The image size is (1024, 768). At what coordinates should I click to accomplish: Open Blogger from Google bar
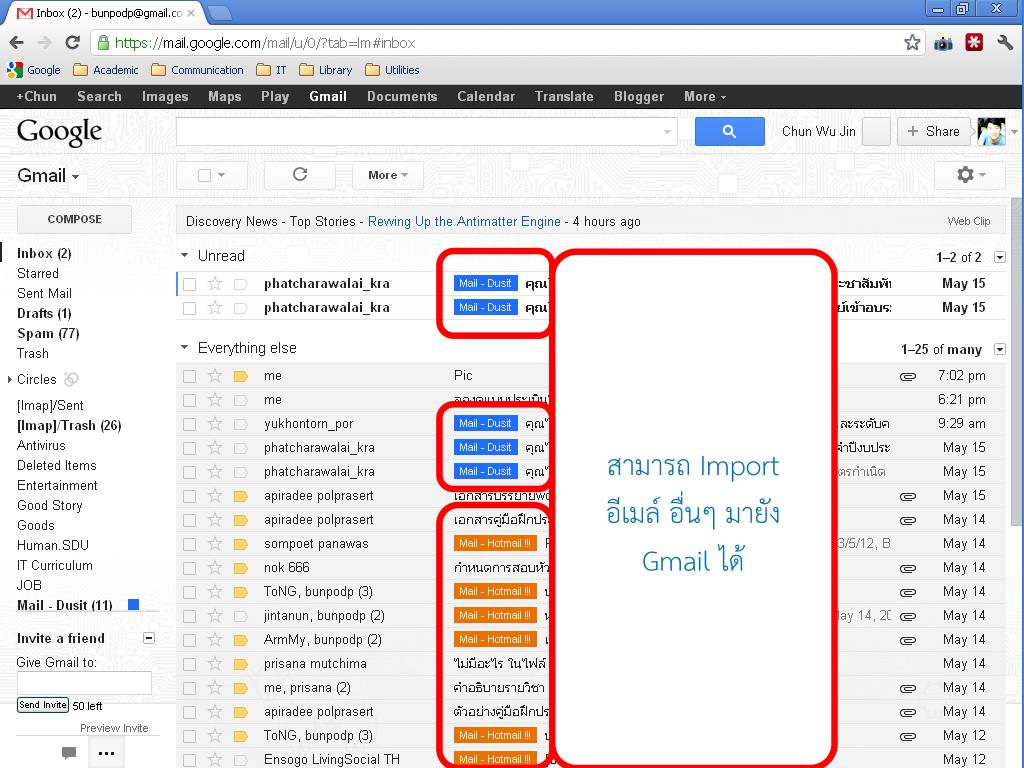639,97
